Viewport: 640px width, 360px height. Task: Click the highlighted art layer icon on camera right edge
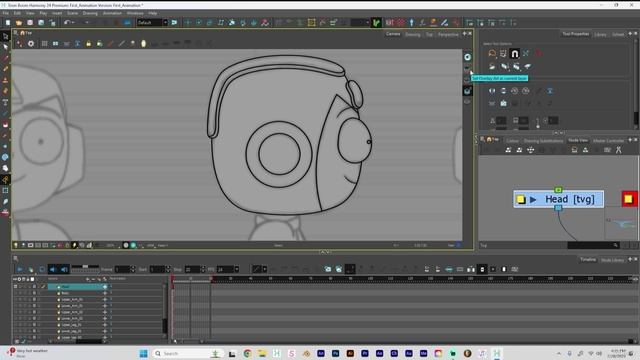point(467,91)
